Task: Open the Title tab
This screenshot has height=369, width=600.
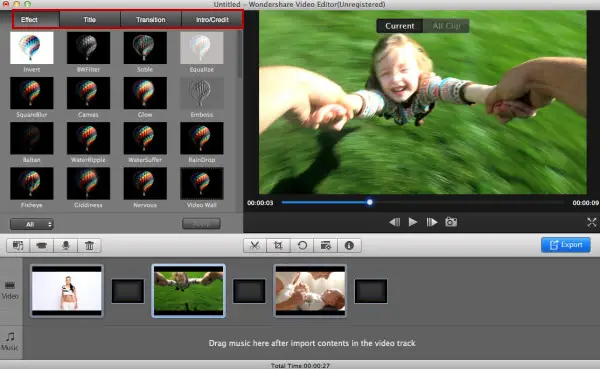Action: click(90, 20)
